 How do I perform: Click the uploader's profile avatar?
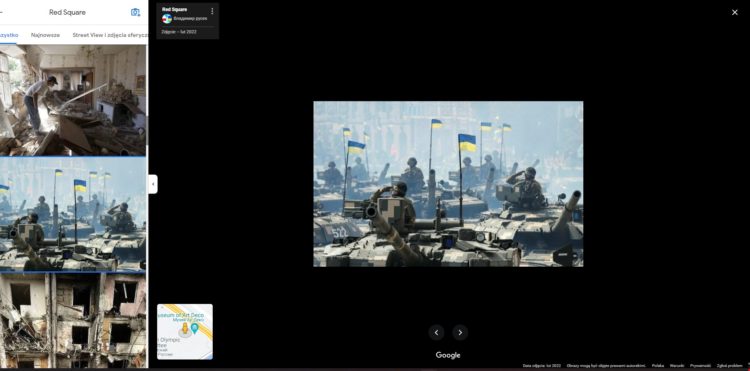pyautogui.click(x=167, y=19)
